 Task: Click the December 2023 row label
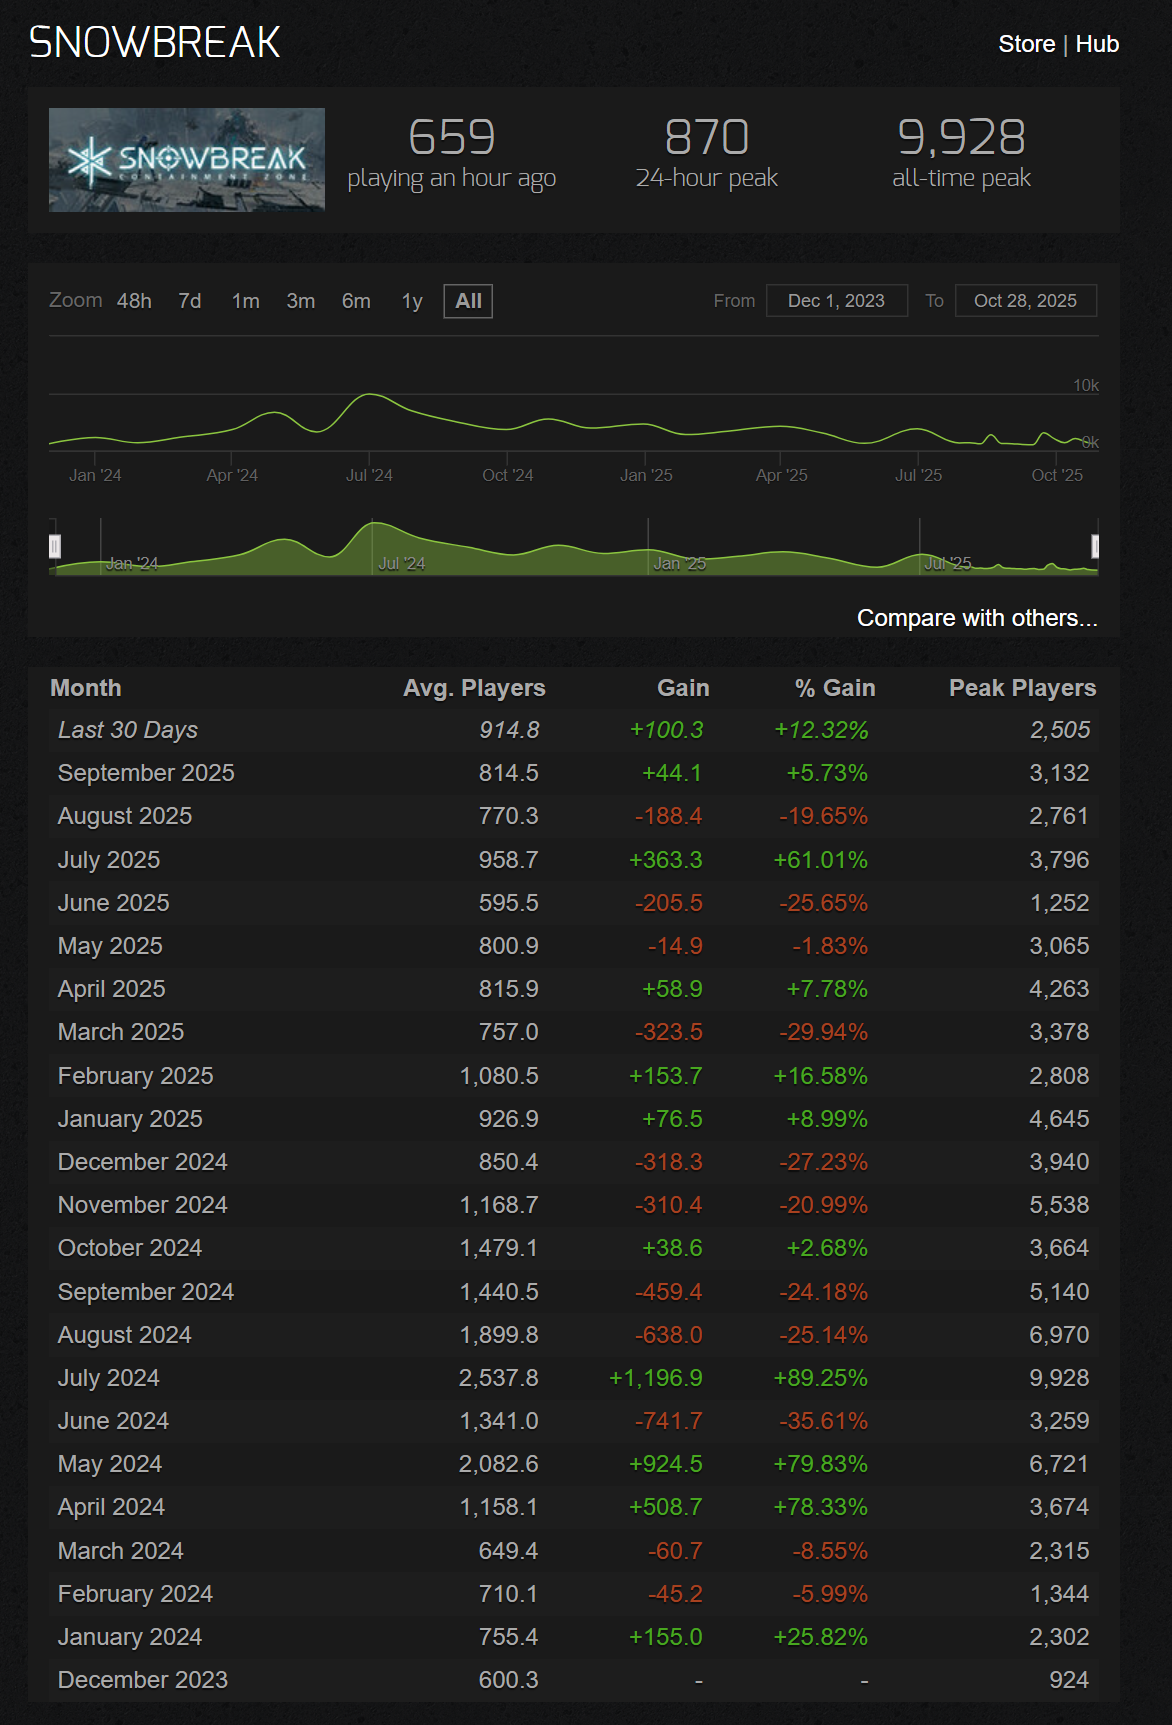[143, 1680]
